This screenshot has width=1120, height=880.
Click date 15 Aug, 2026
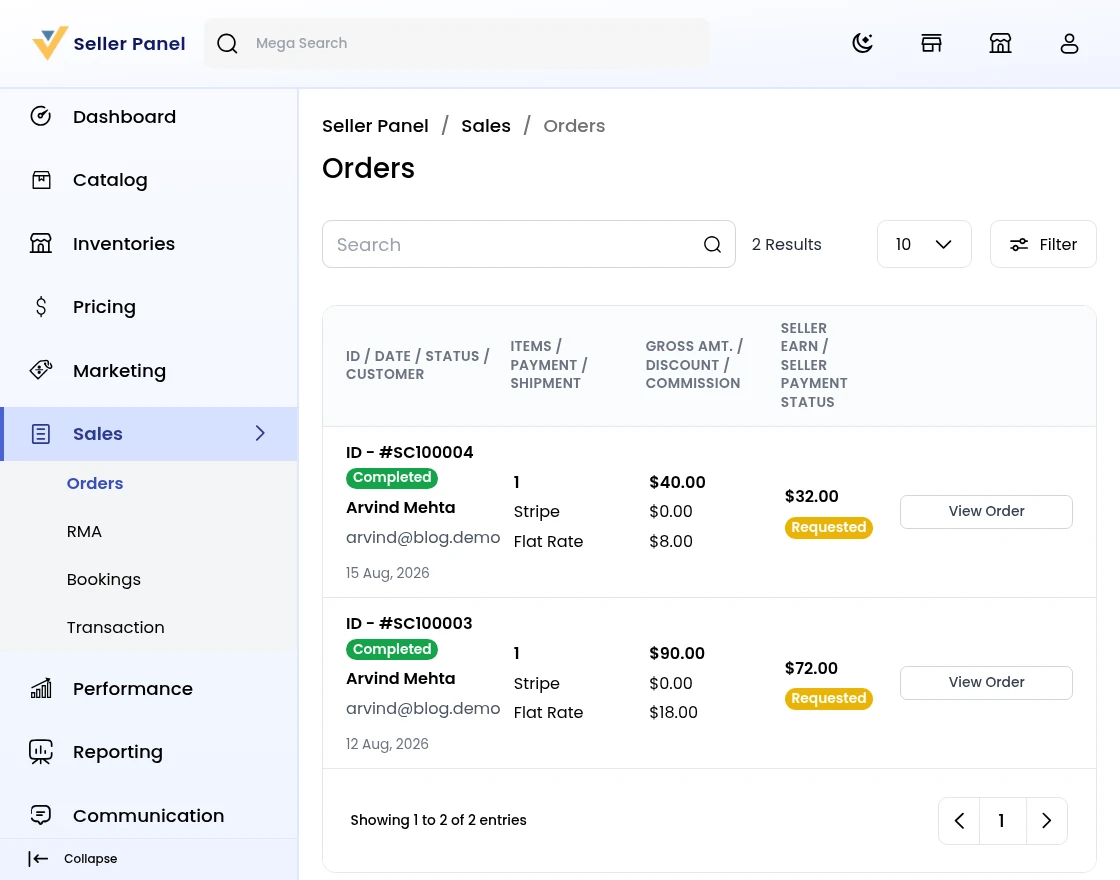pyautogui.click(x=387, y=573)
